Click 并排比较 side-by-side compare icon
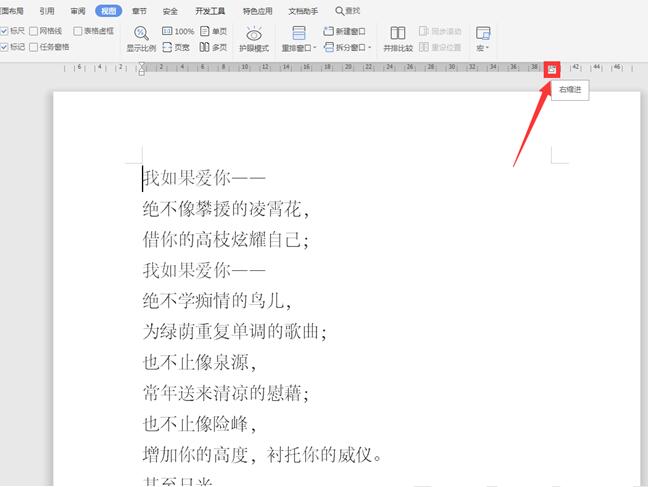The height and width of the screenshot is (487, 648). click(x=397, y=39)
